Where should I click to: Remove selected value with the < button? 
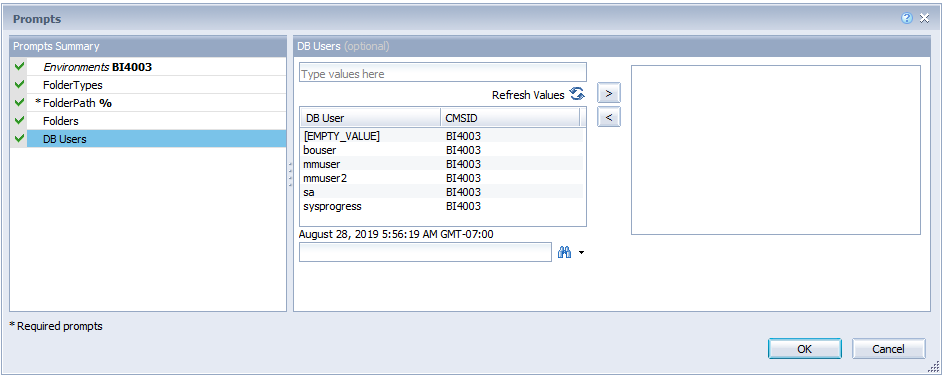coord(609,117)
